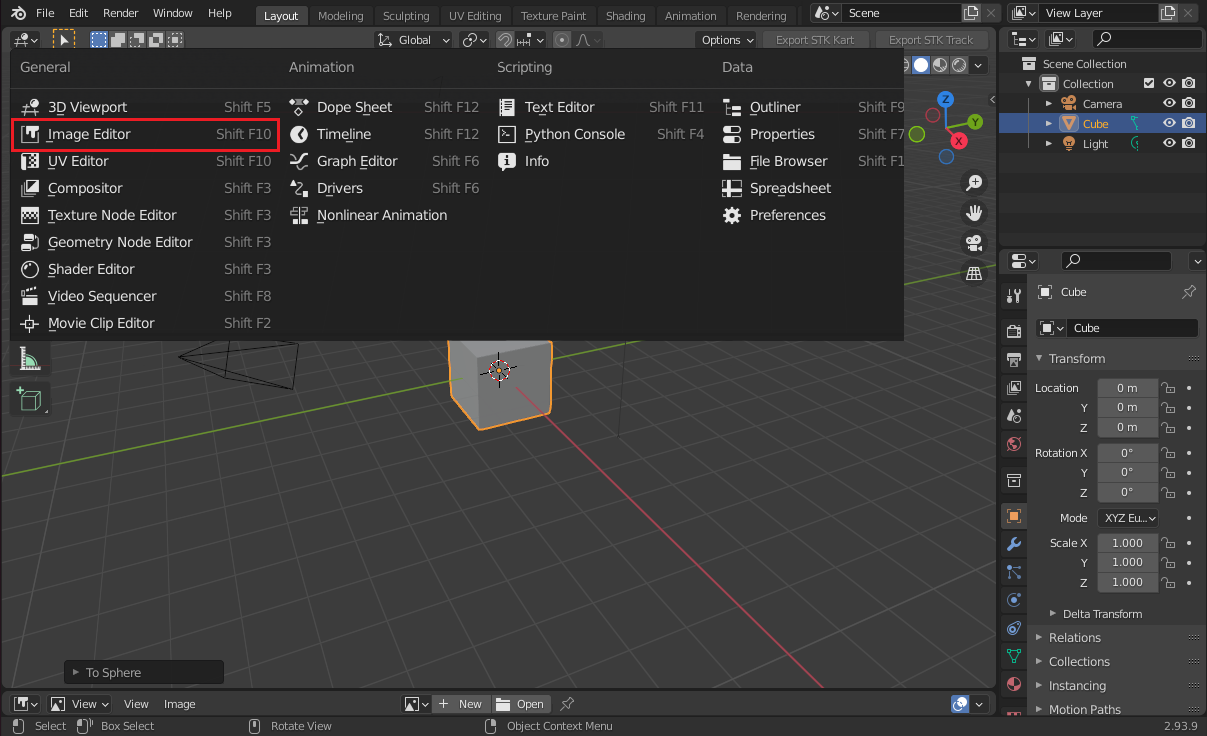The image size is (1207, 736).
Task: Select Image Editor from the editor type menu
Action: (x=89, y=134)
